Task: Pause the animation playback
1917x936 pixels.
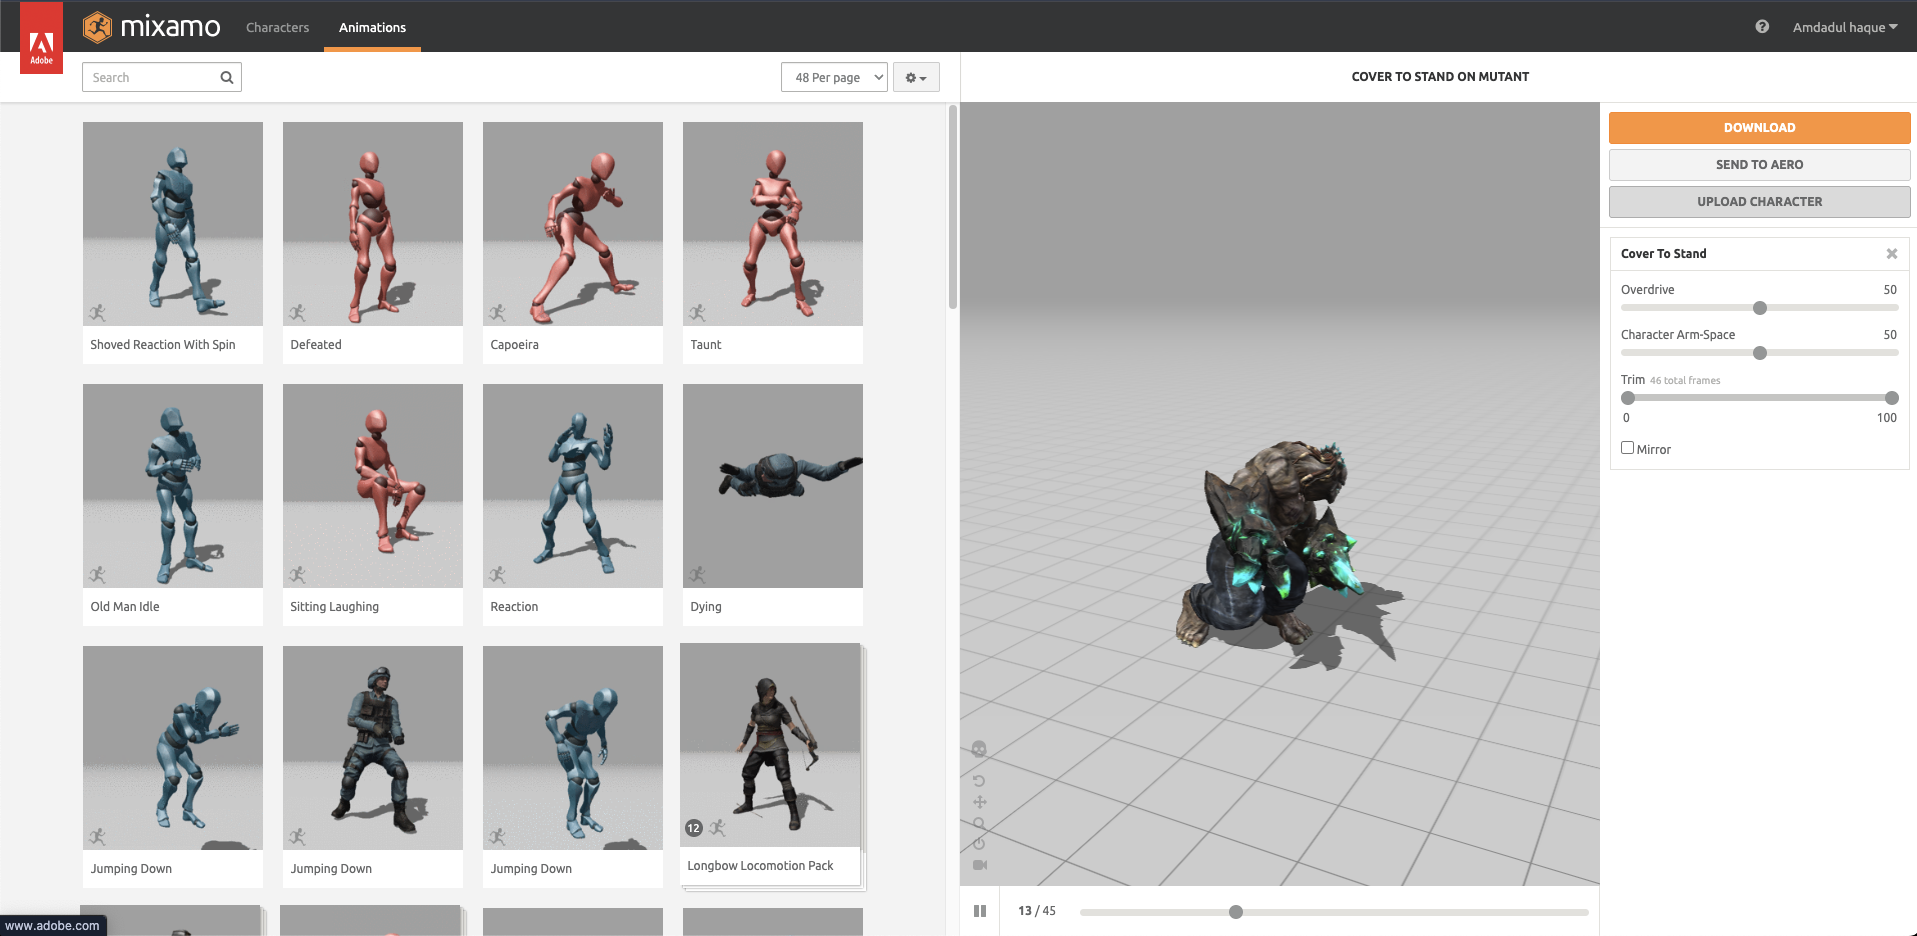Action: (x=980, y=911)
